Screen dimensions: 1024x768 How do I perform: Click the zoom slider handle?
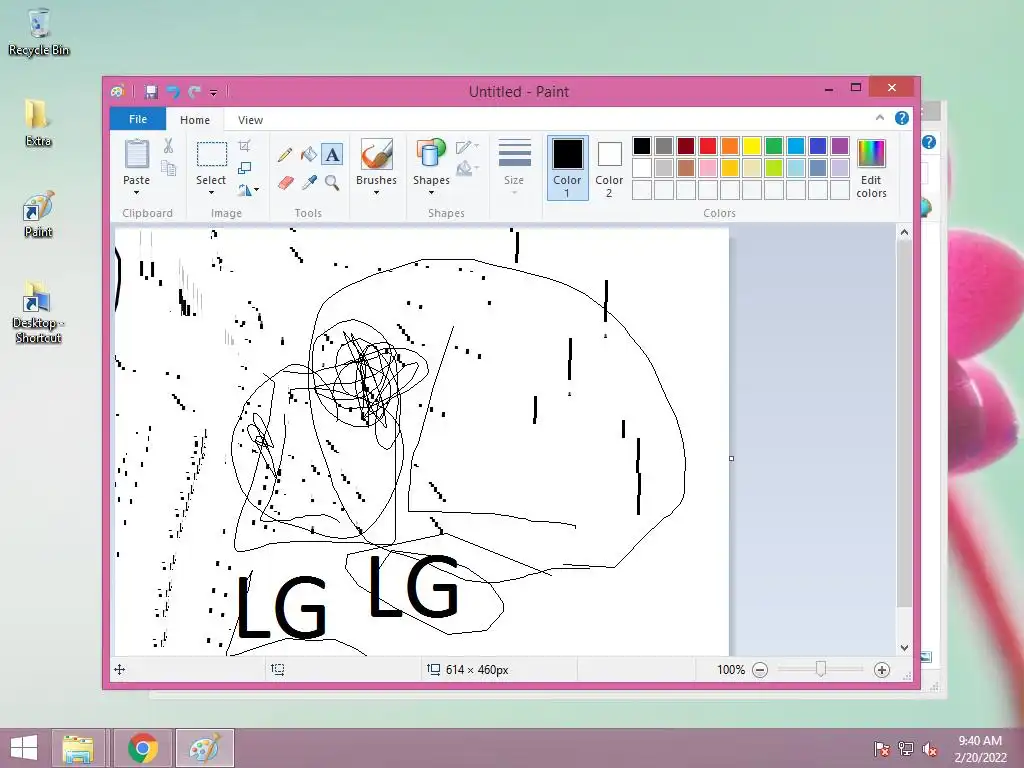[821, 669]
